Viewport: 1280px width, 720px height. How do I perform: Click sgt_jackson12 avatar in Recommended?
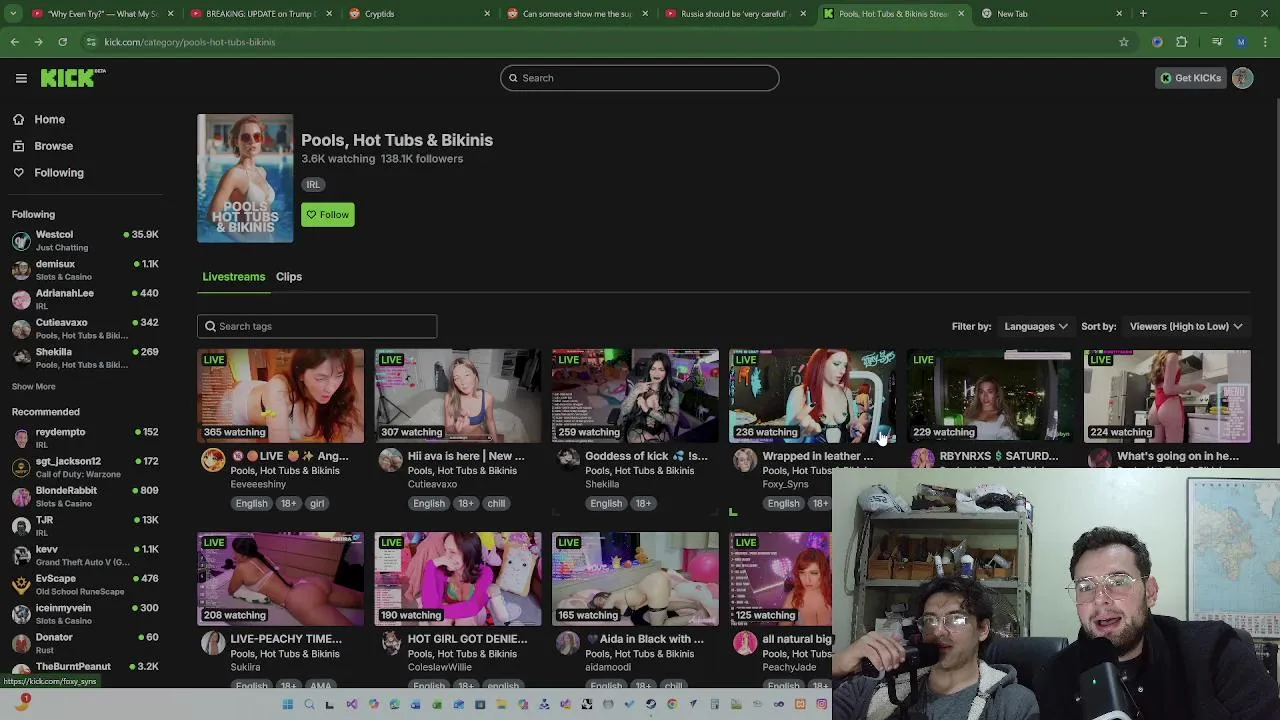[x=21, y=467]
